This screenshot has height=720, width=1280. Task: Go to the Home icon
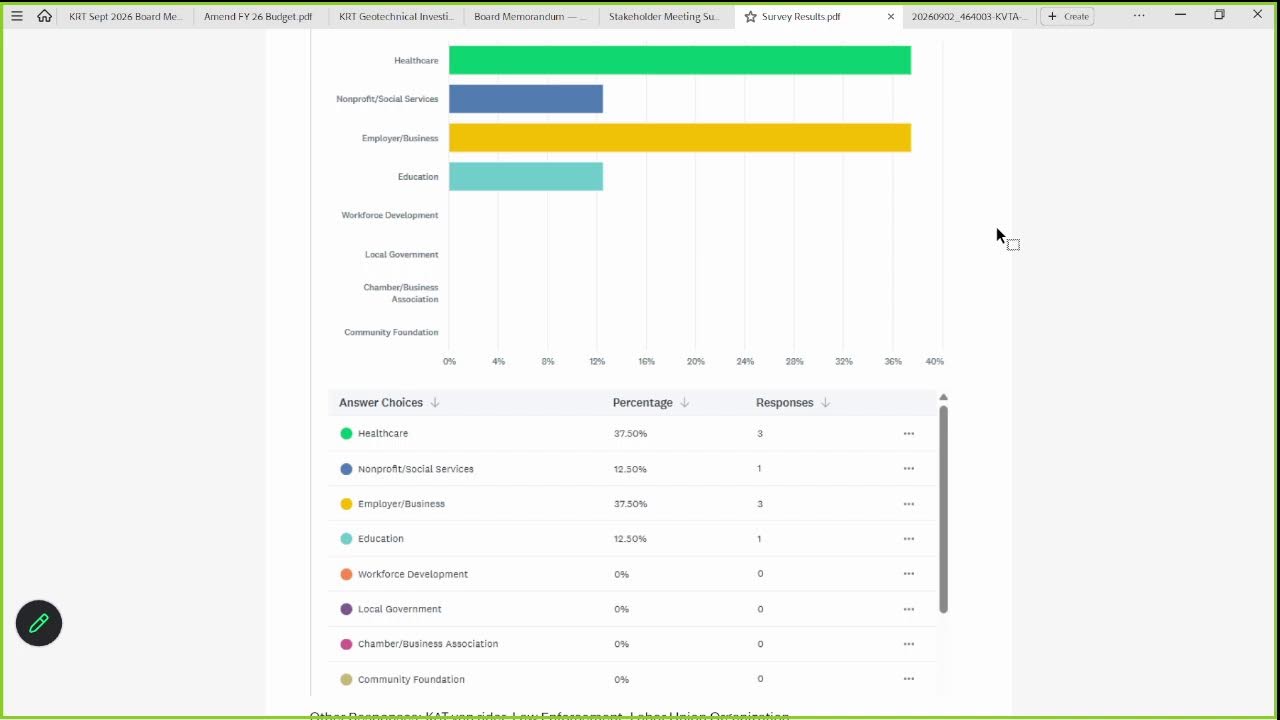coord(44,16)
